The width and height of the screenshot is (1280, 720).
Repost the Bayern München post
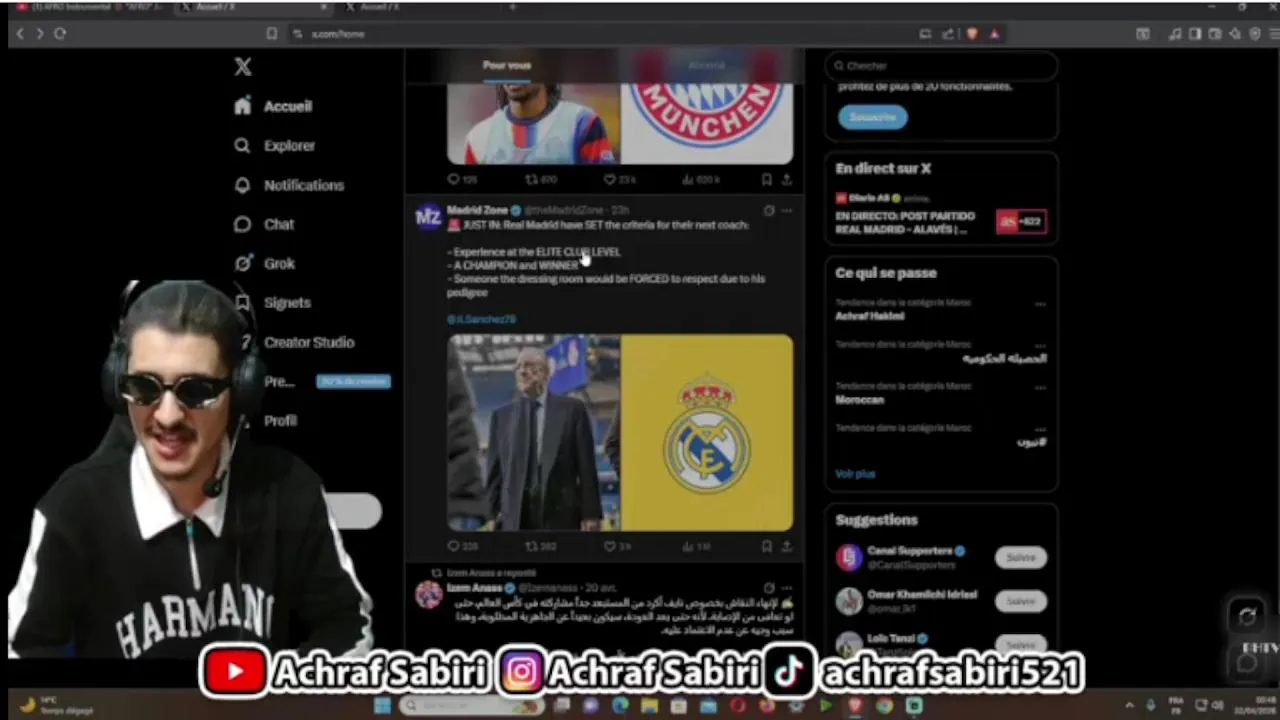541,179
